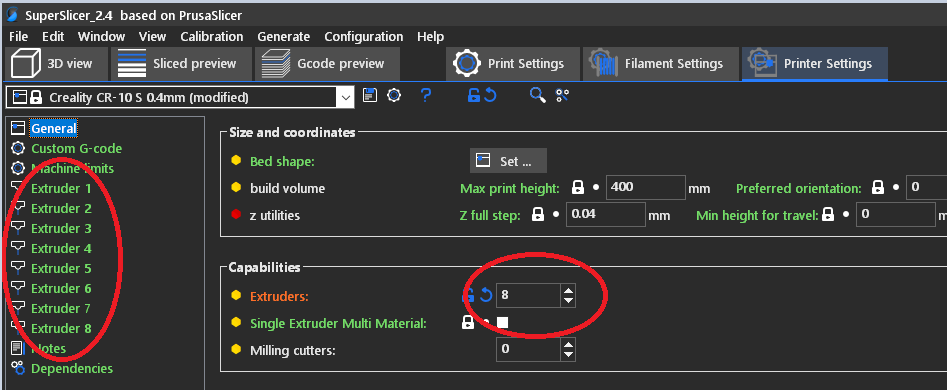
Task: Select Custom G-code page
Action: pos(77,149)
